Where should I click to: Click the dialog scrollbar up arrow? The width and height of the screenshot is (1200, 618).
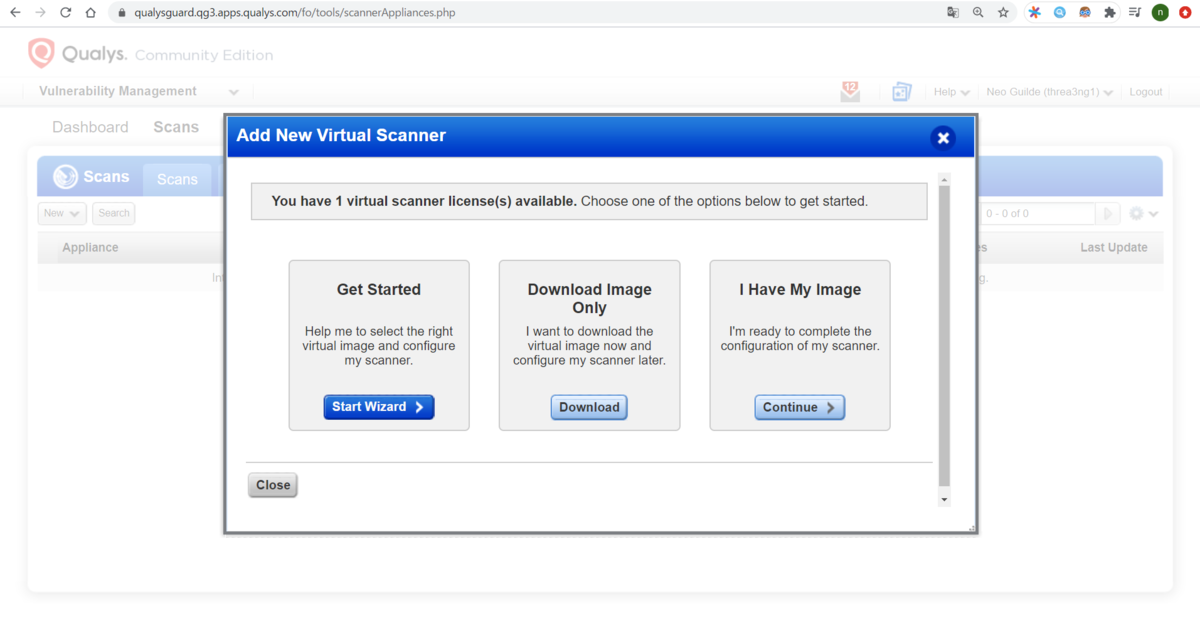tap(944, 180)
